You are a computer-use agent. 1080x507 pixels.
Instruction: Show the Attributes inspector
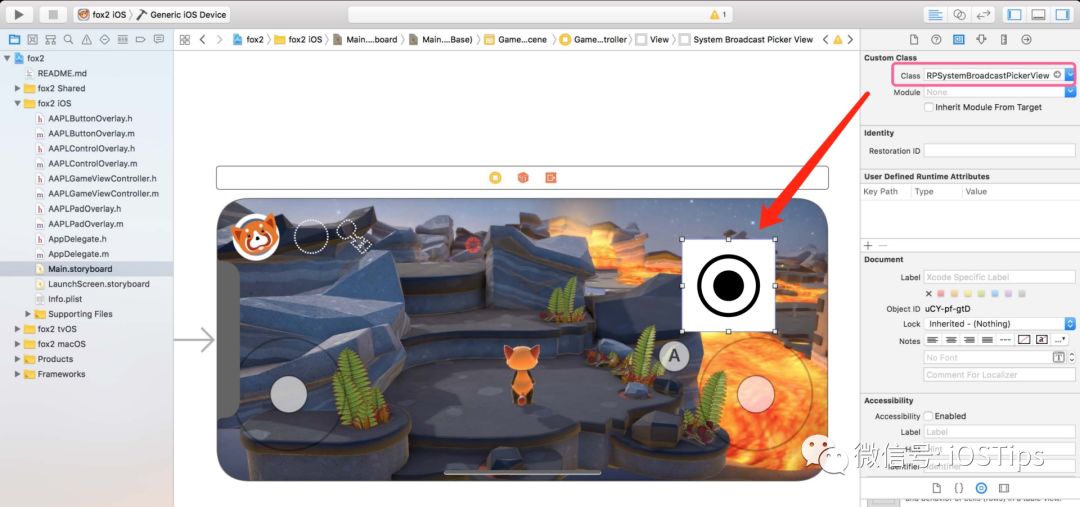tap(982, 40)
